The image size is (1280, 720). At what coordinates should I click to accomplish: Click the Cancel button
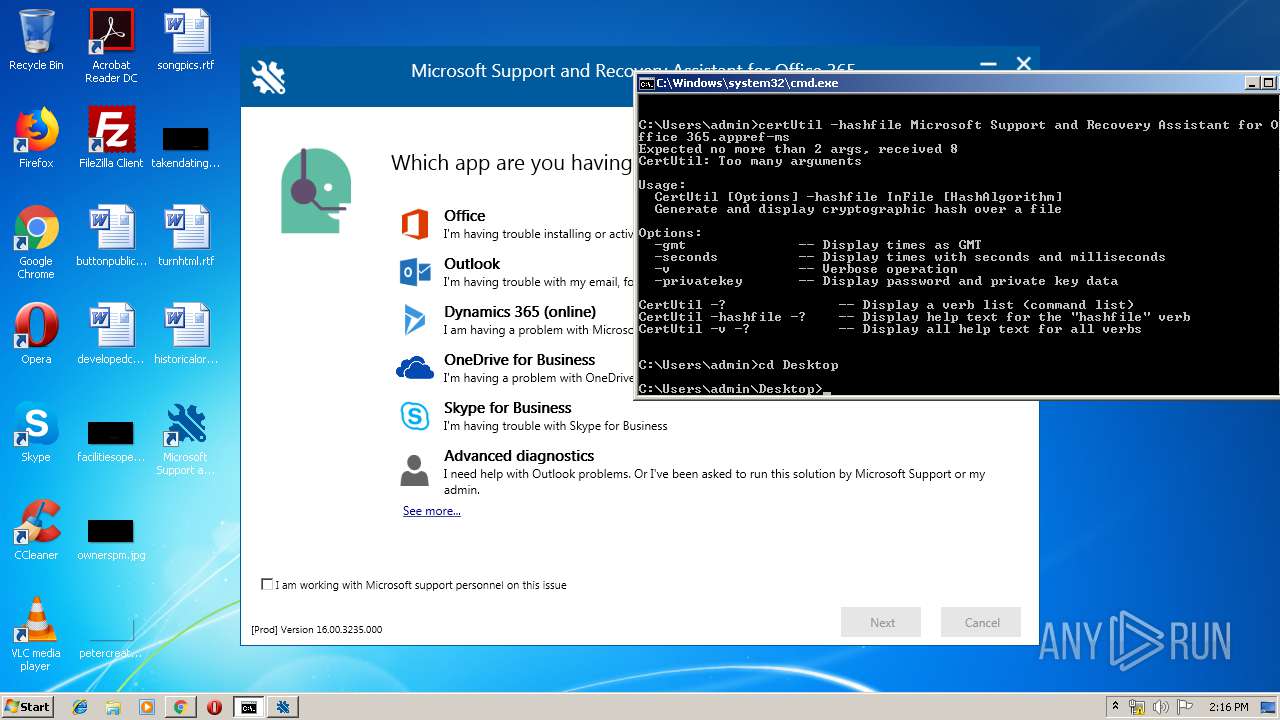[981, 622]
